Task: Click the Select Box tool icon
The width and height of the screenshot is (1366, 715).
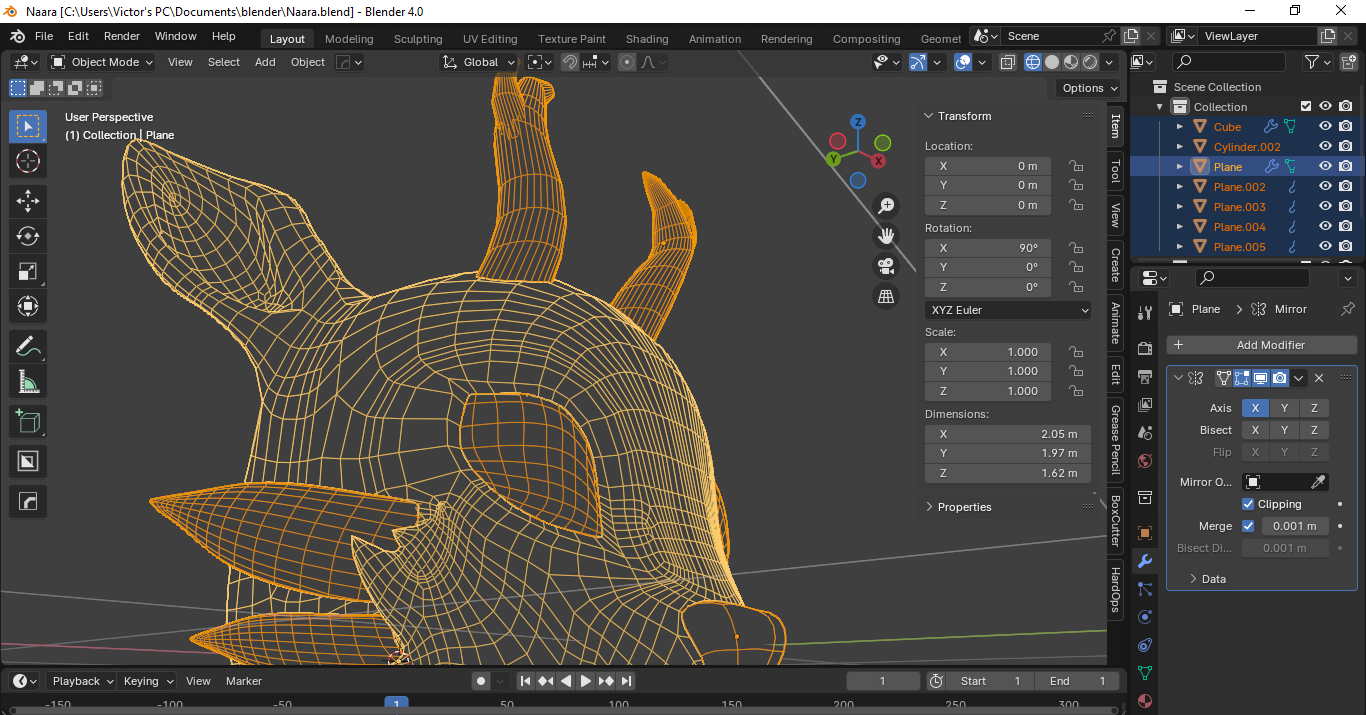Action: pos(28,126)
